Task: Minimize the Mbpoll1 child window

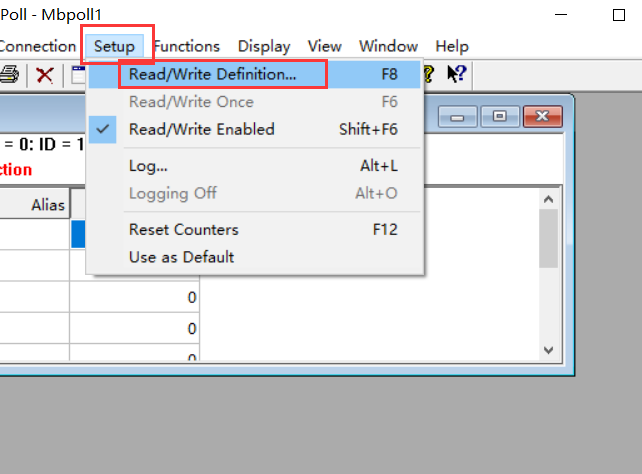Action: click(457, 117)
